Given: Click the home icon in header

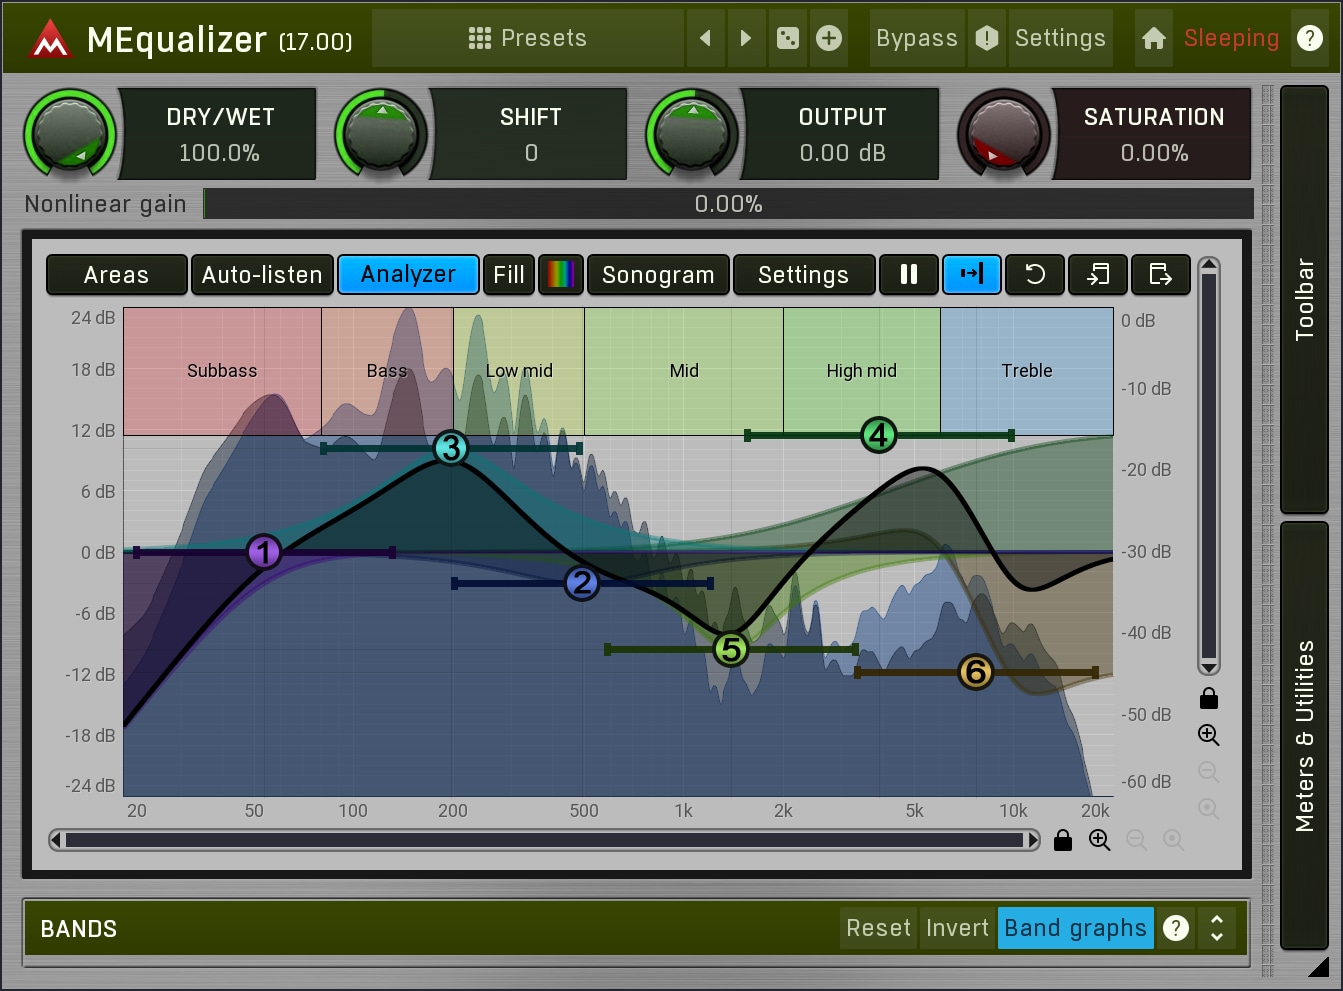Looking at the screenshot, I should pyautogui.click(x=1153, y=38).
